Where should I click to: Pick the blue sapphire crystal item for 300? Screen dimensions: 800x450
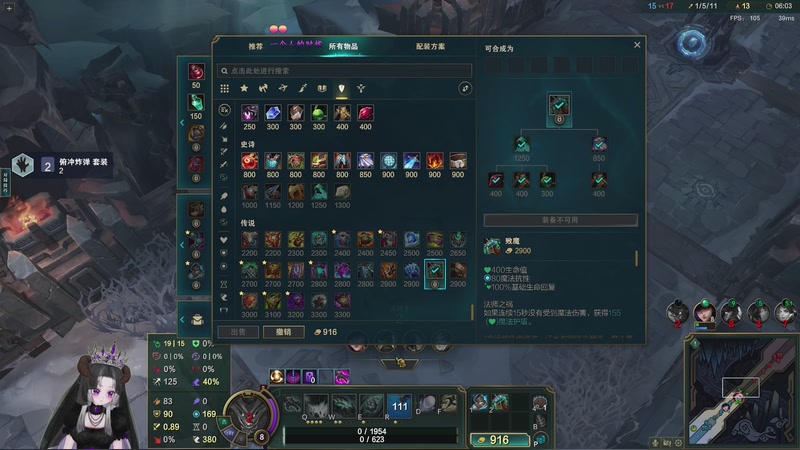point(272,113)
